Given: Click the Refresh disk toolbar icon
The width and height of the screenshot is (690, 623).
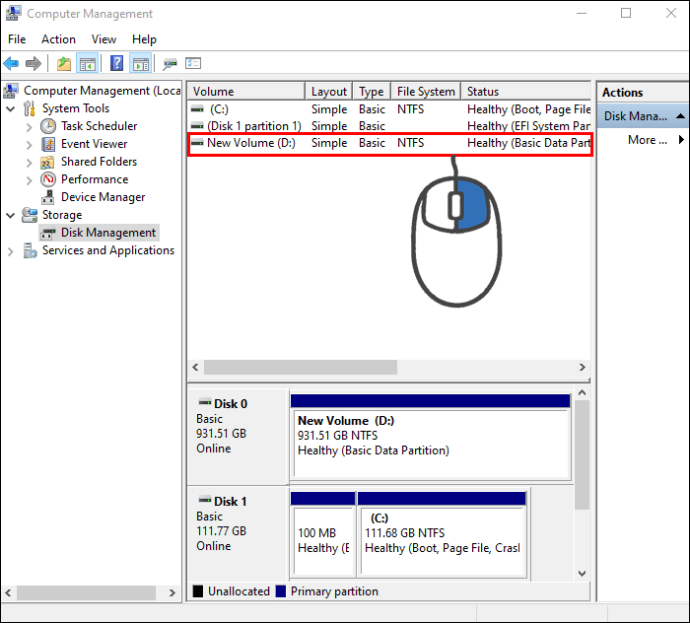Looking at the screenshot, I should (x=170, y=64).
